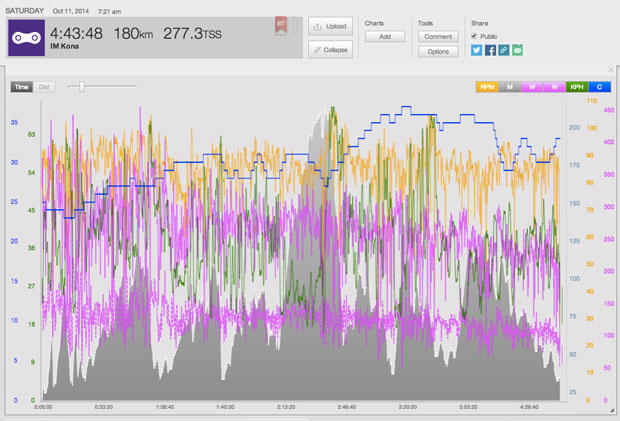Toggle the gray M elevation series
This screenshot has width=620, height=421.
(510, 87)
